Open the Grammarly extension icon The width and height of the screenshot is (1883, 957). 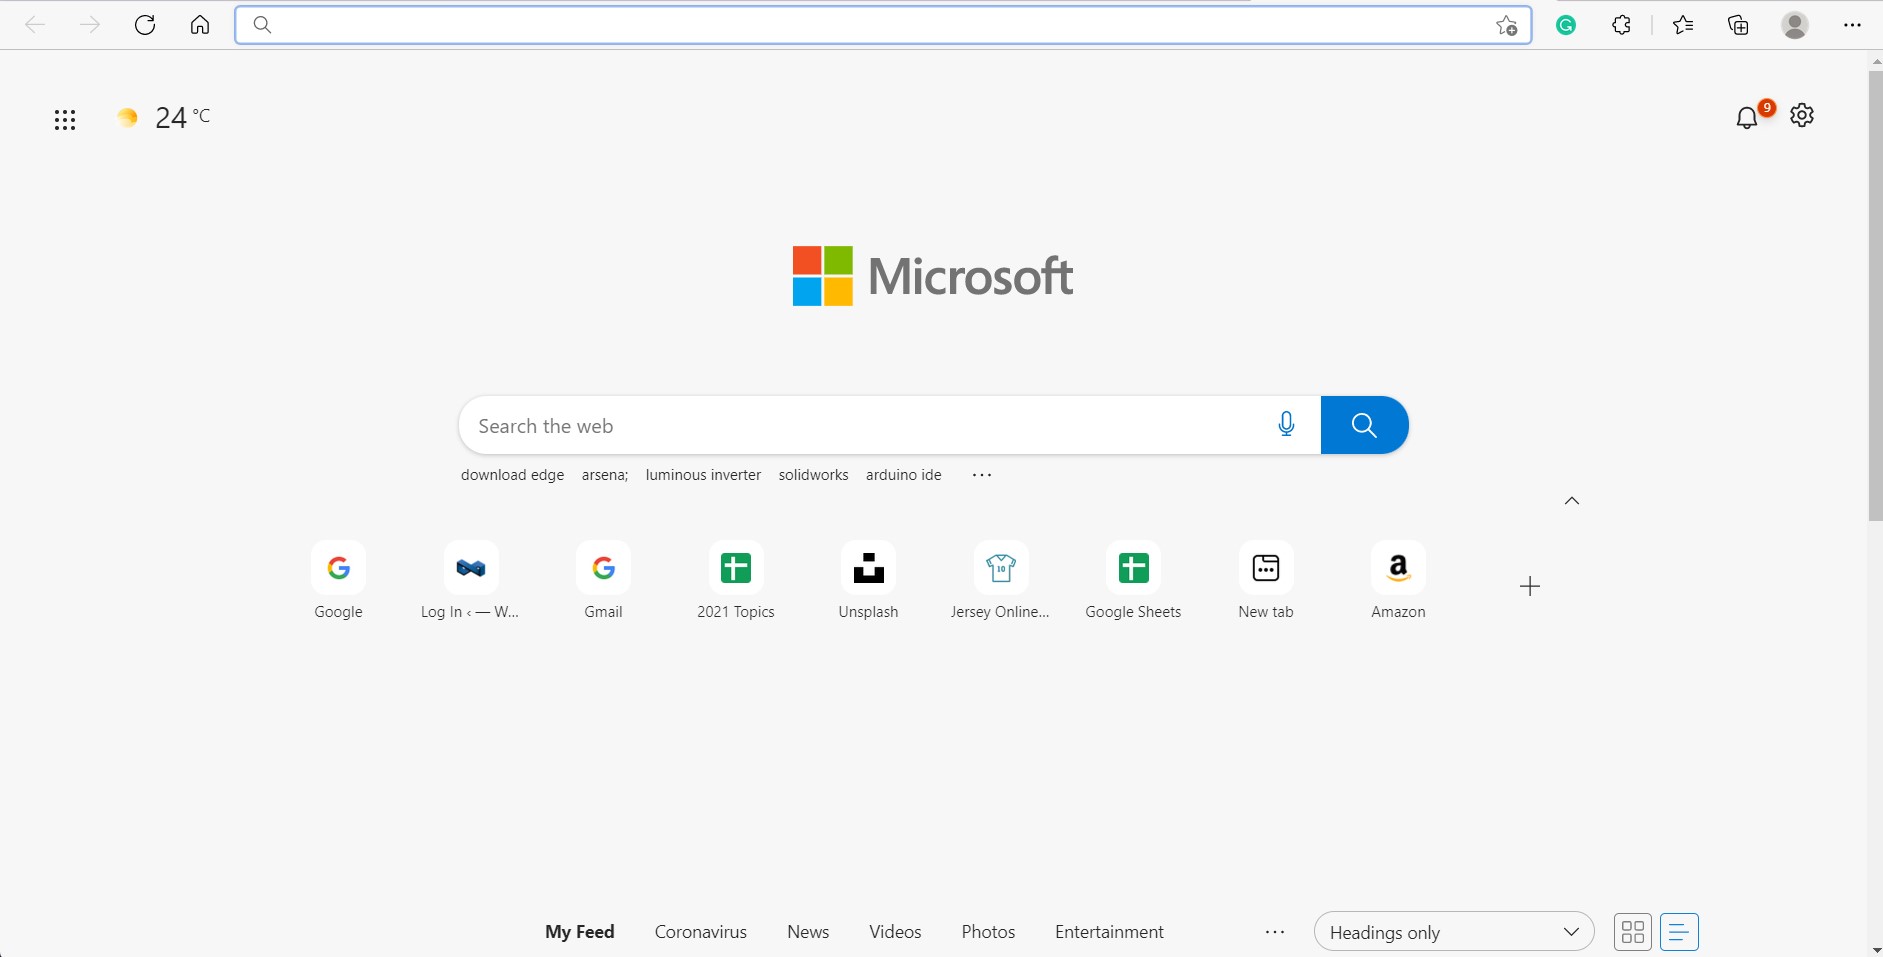1566,26
